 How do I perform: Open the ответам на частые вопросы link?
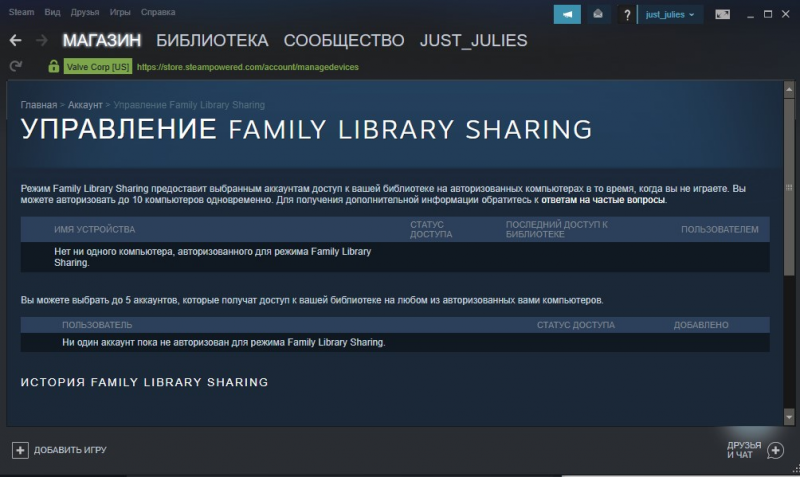[x=603, y=199]
